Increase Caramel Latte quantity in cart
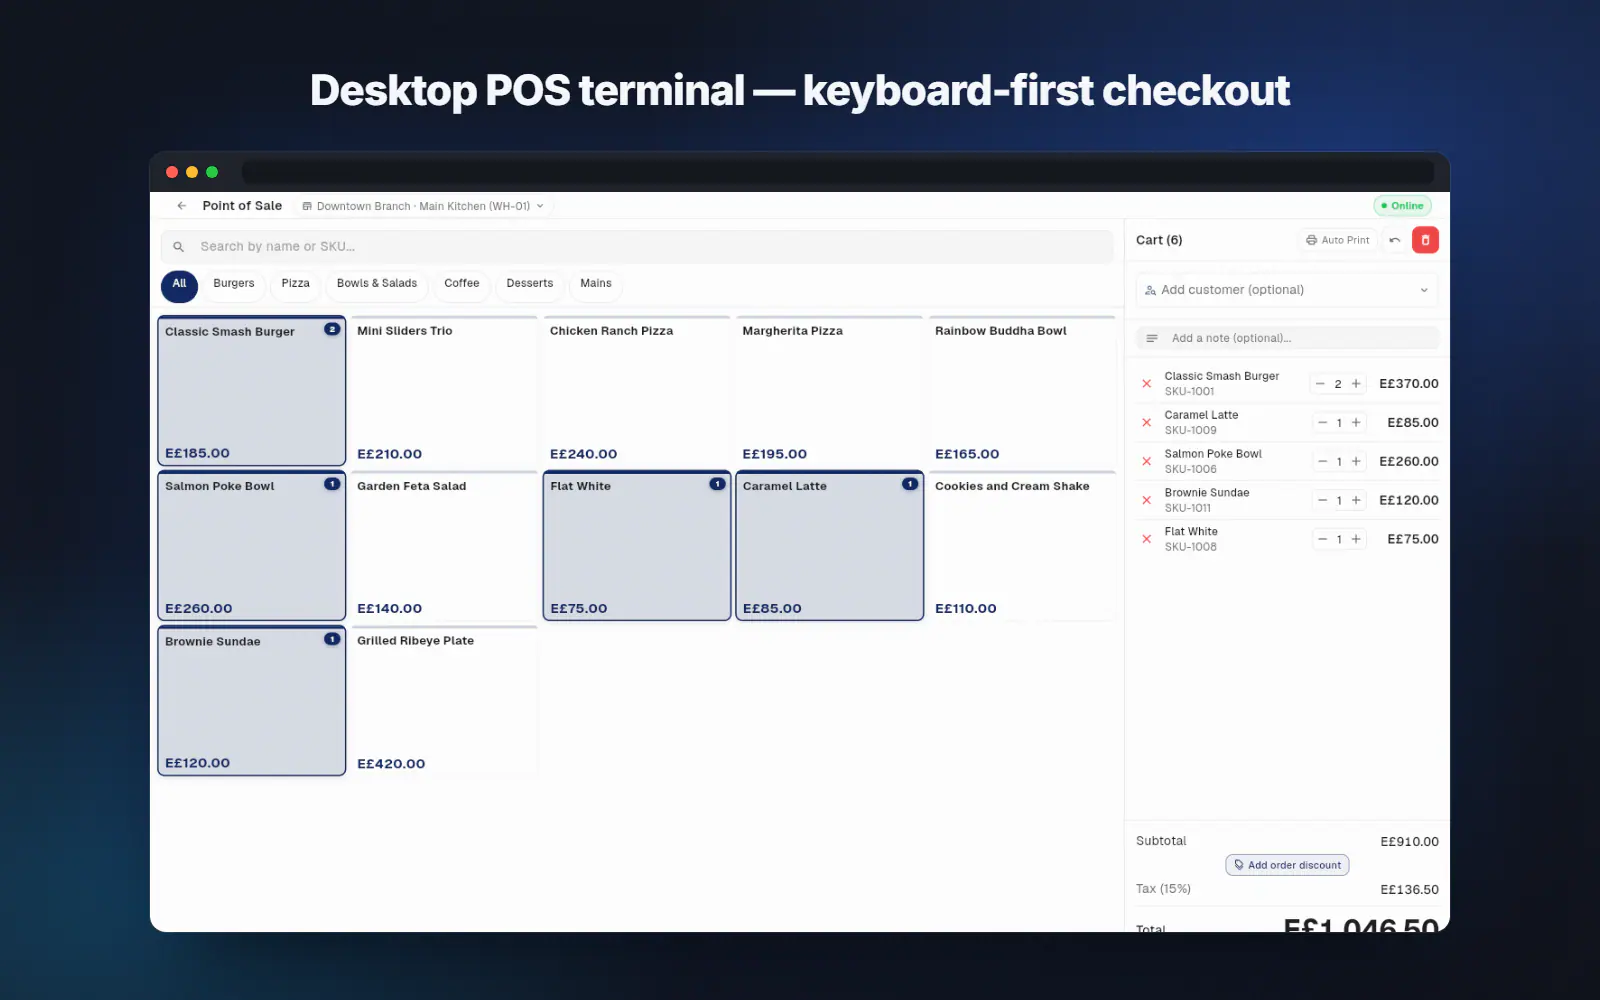 1356,423
